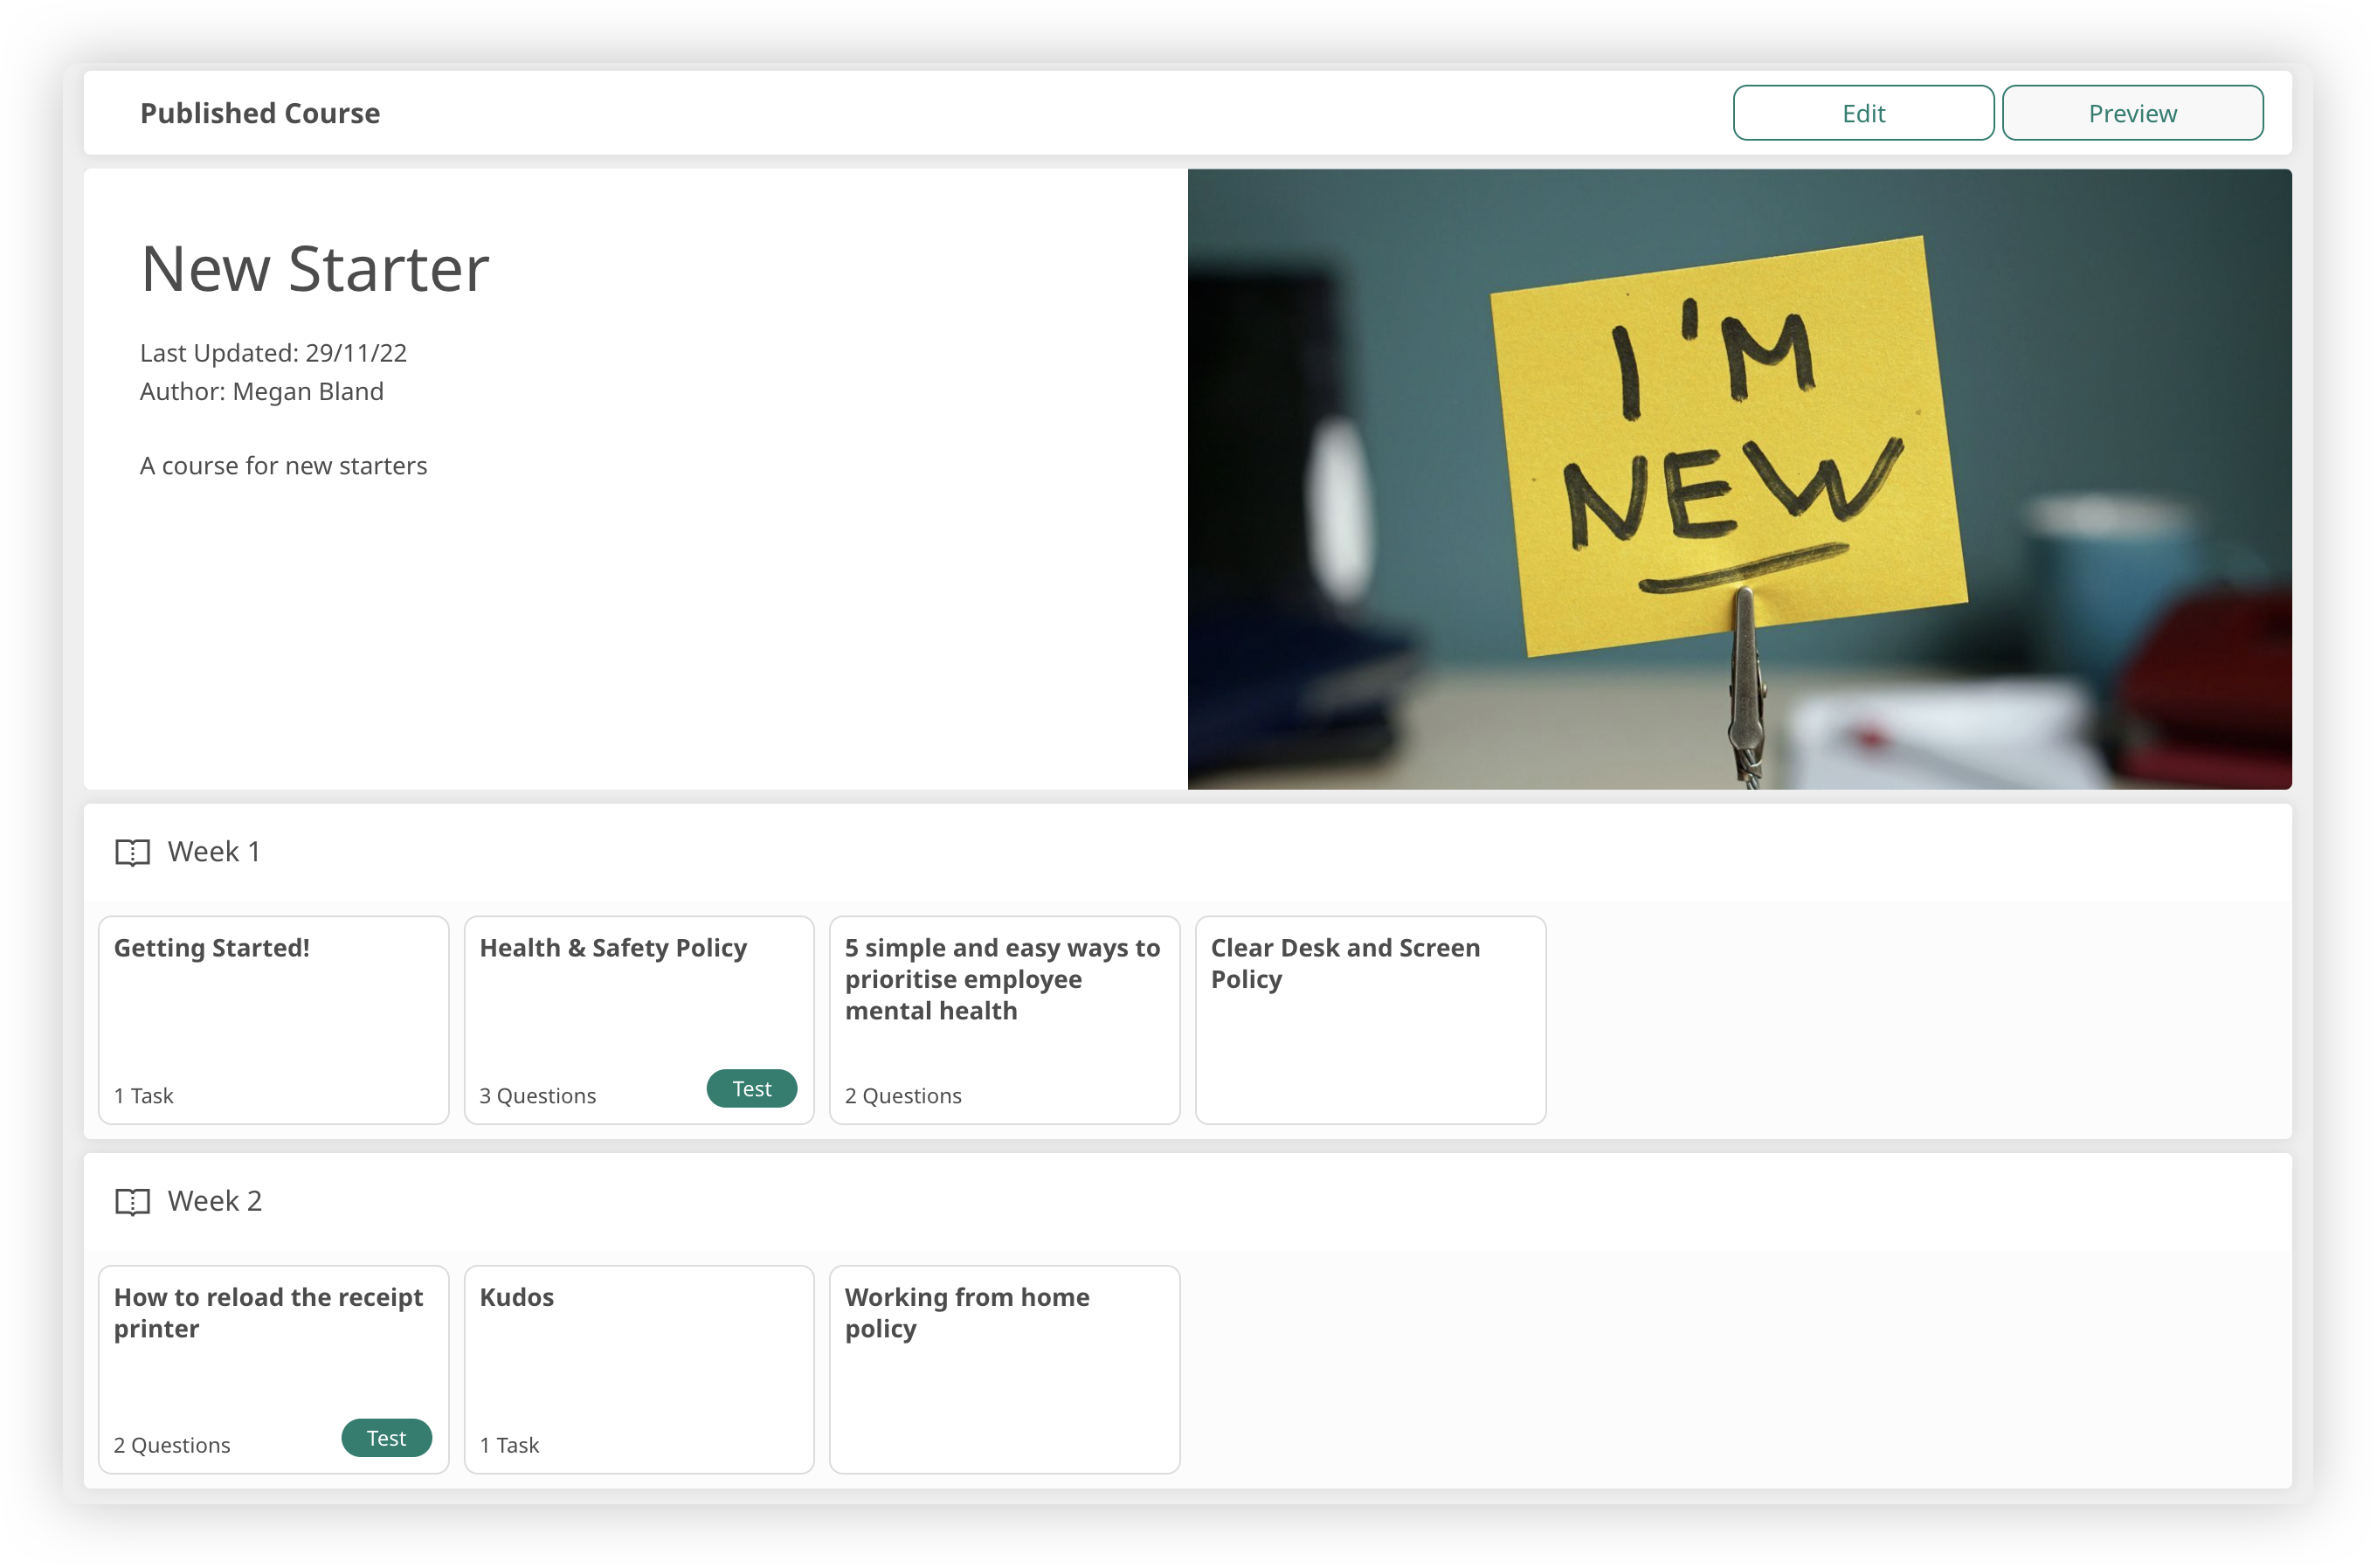Click the Edit button
This screenshot has height=1568, width=2377.
(1862, 113)
